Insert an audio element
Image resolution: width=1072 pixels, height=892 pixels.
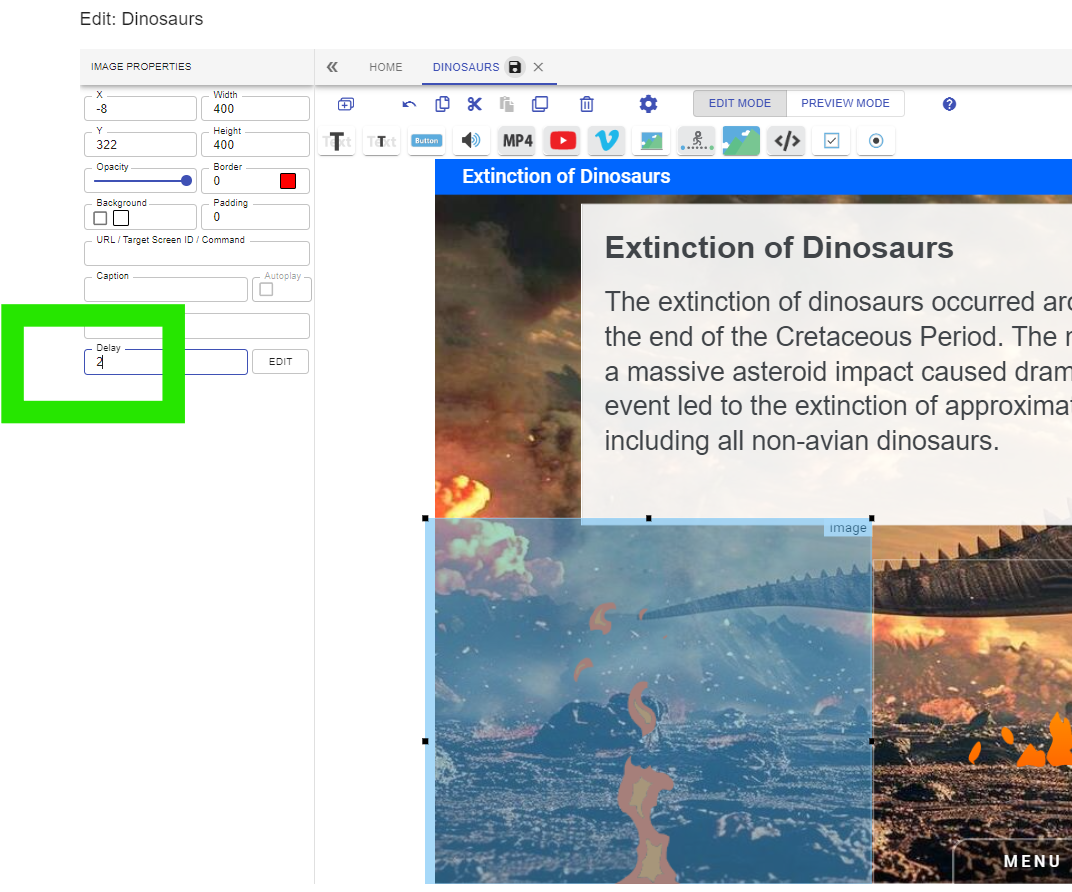point(471,141)
